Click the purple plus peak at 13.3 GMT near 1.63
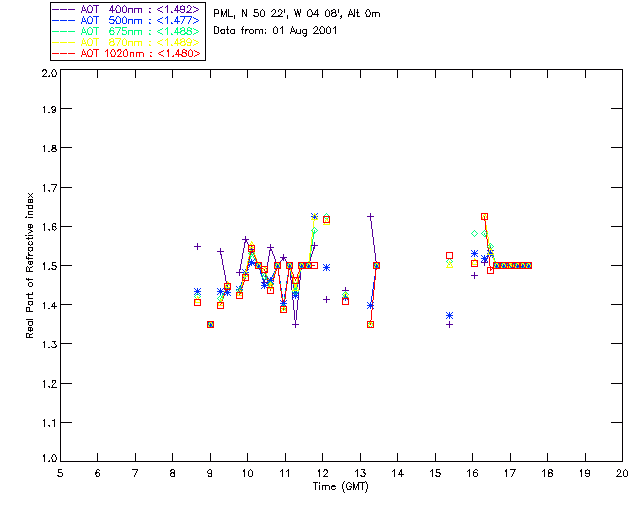 (370, 216)
